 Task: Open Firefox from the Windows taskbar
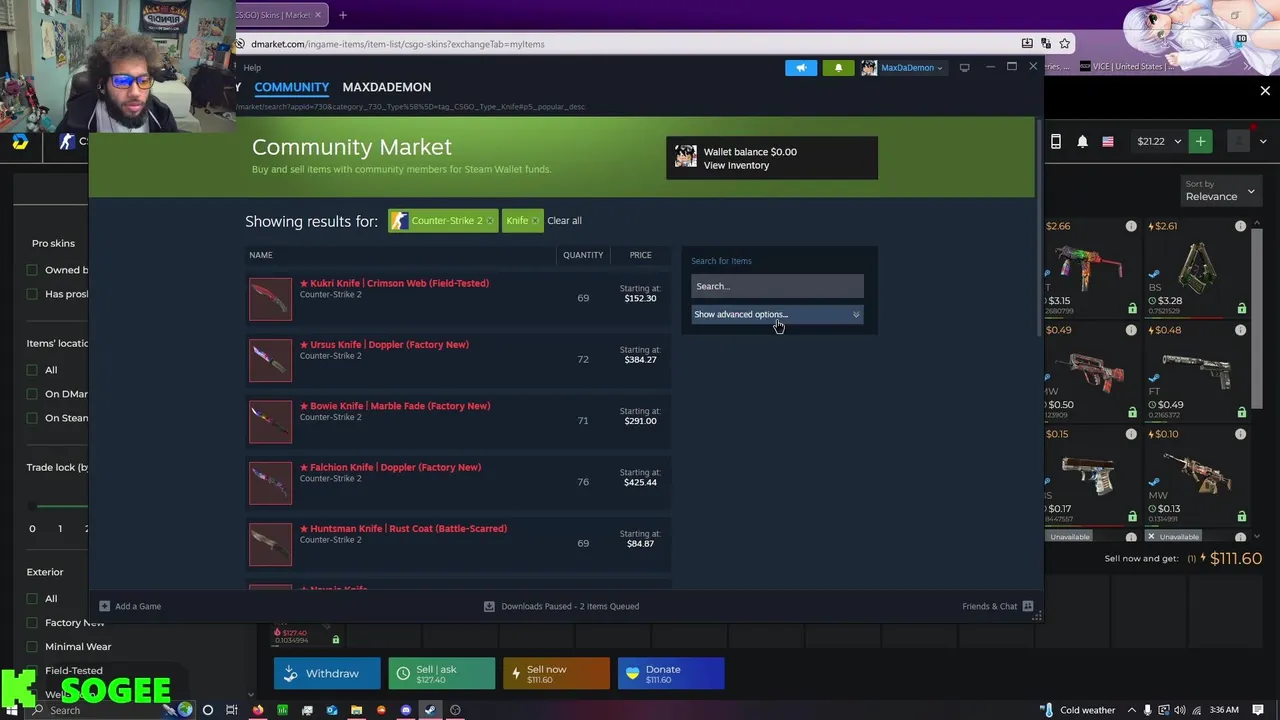point(258,711)
